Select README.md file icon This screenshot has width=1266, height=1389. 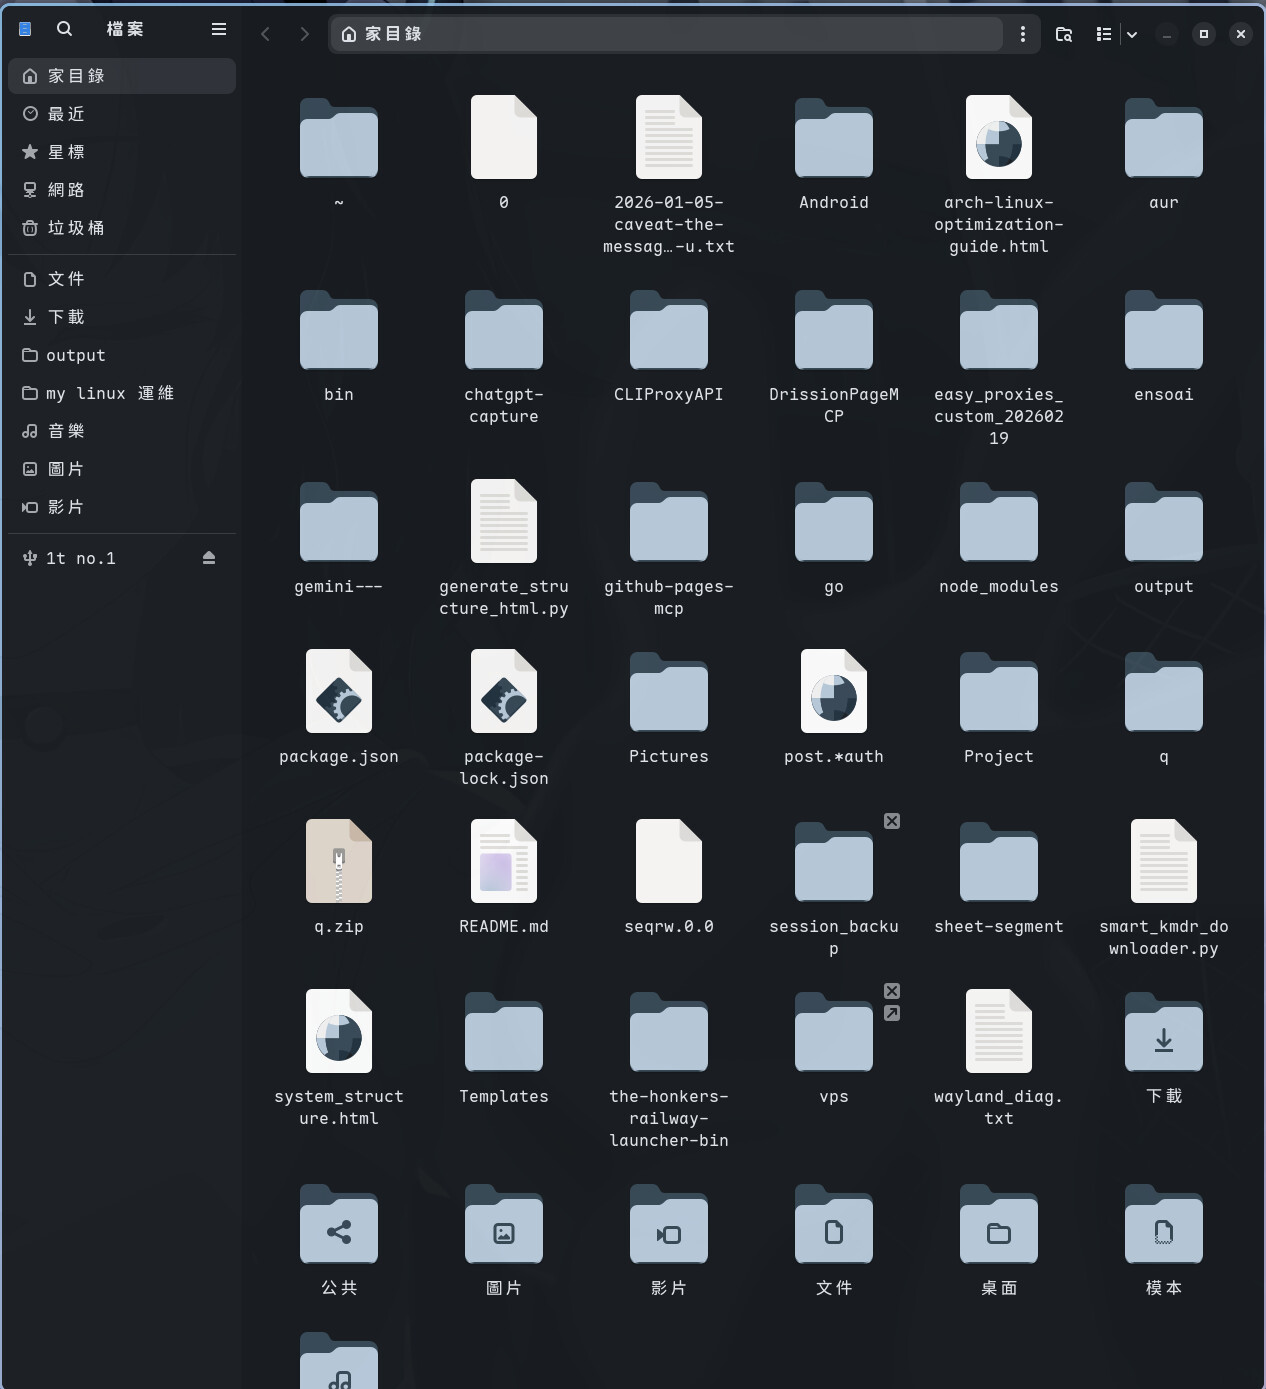504,862
